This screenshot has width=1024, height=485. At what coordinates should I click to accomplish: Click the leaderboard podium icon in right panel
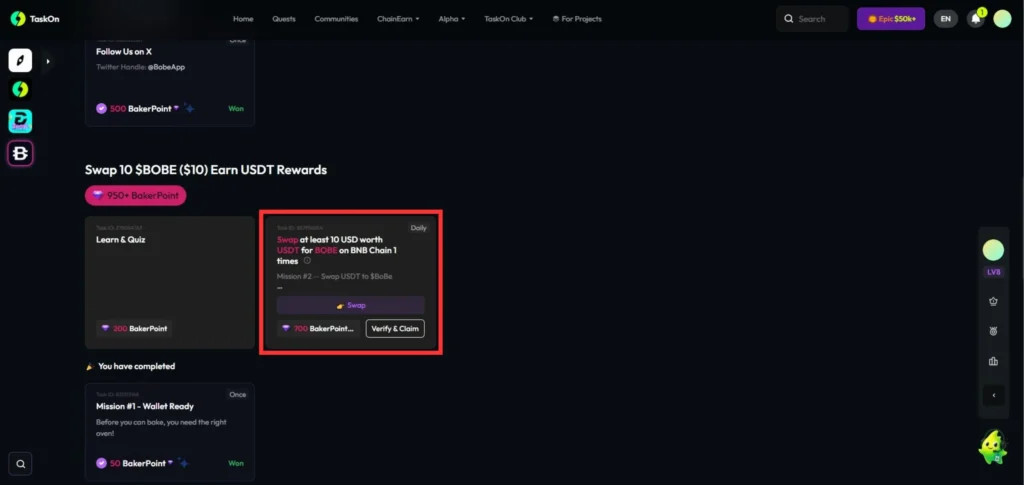pyautogui.click(x=993, y=361)
